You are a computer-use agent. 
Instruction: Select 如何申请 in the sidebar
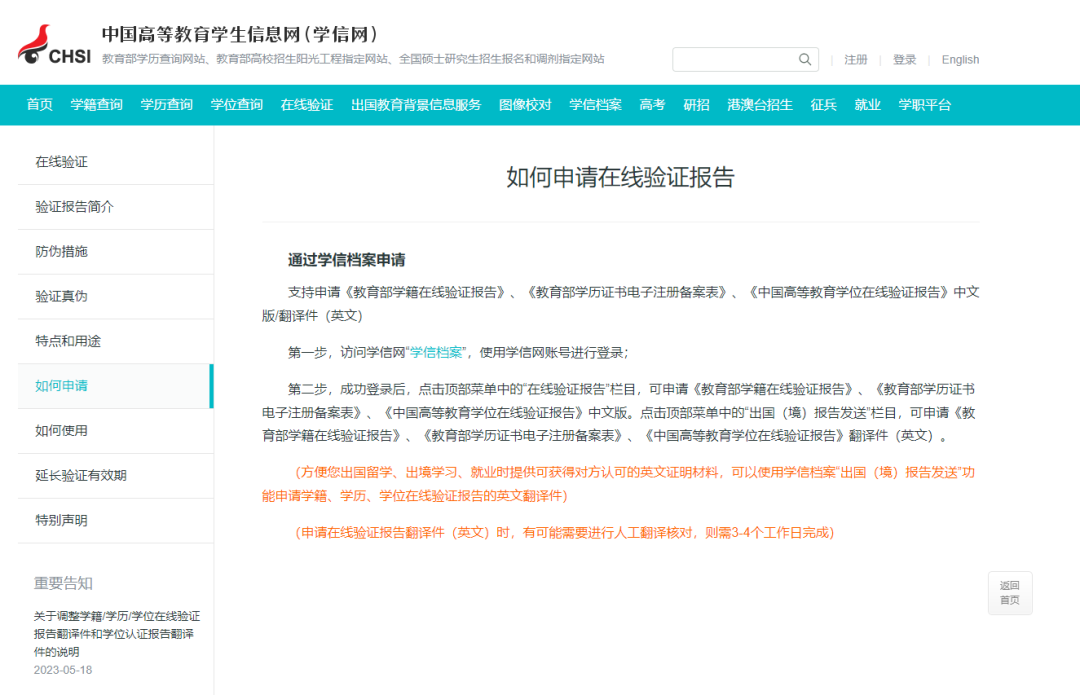tap(116, 386)
